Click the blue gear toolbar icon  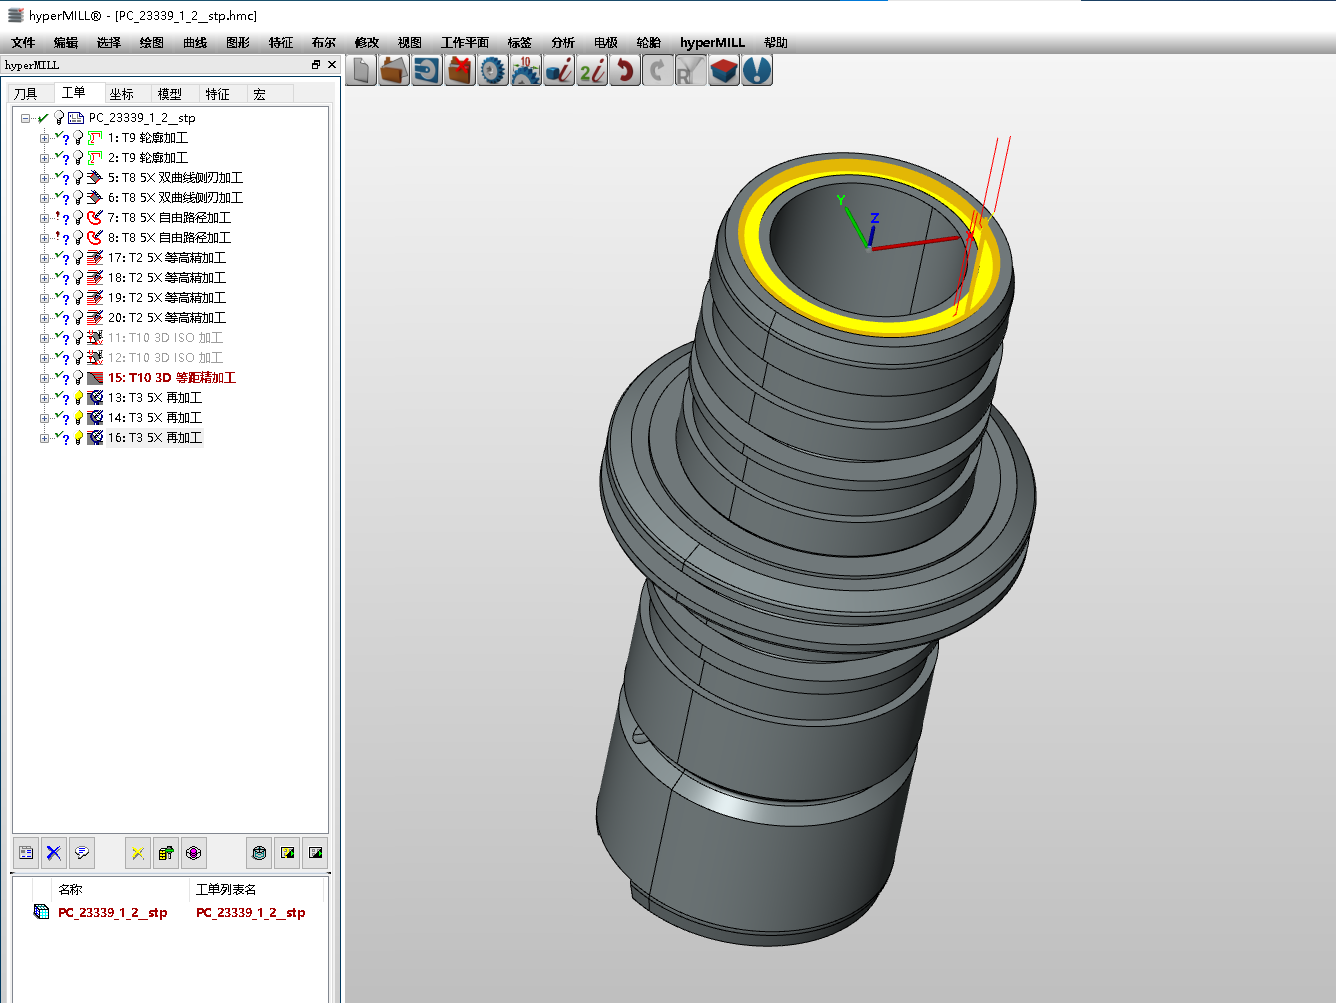coord(493,70)
